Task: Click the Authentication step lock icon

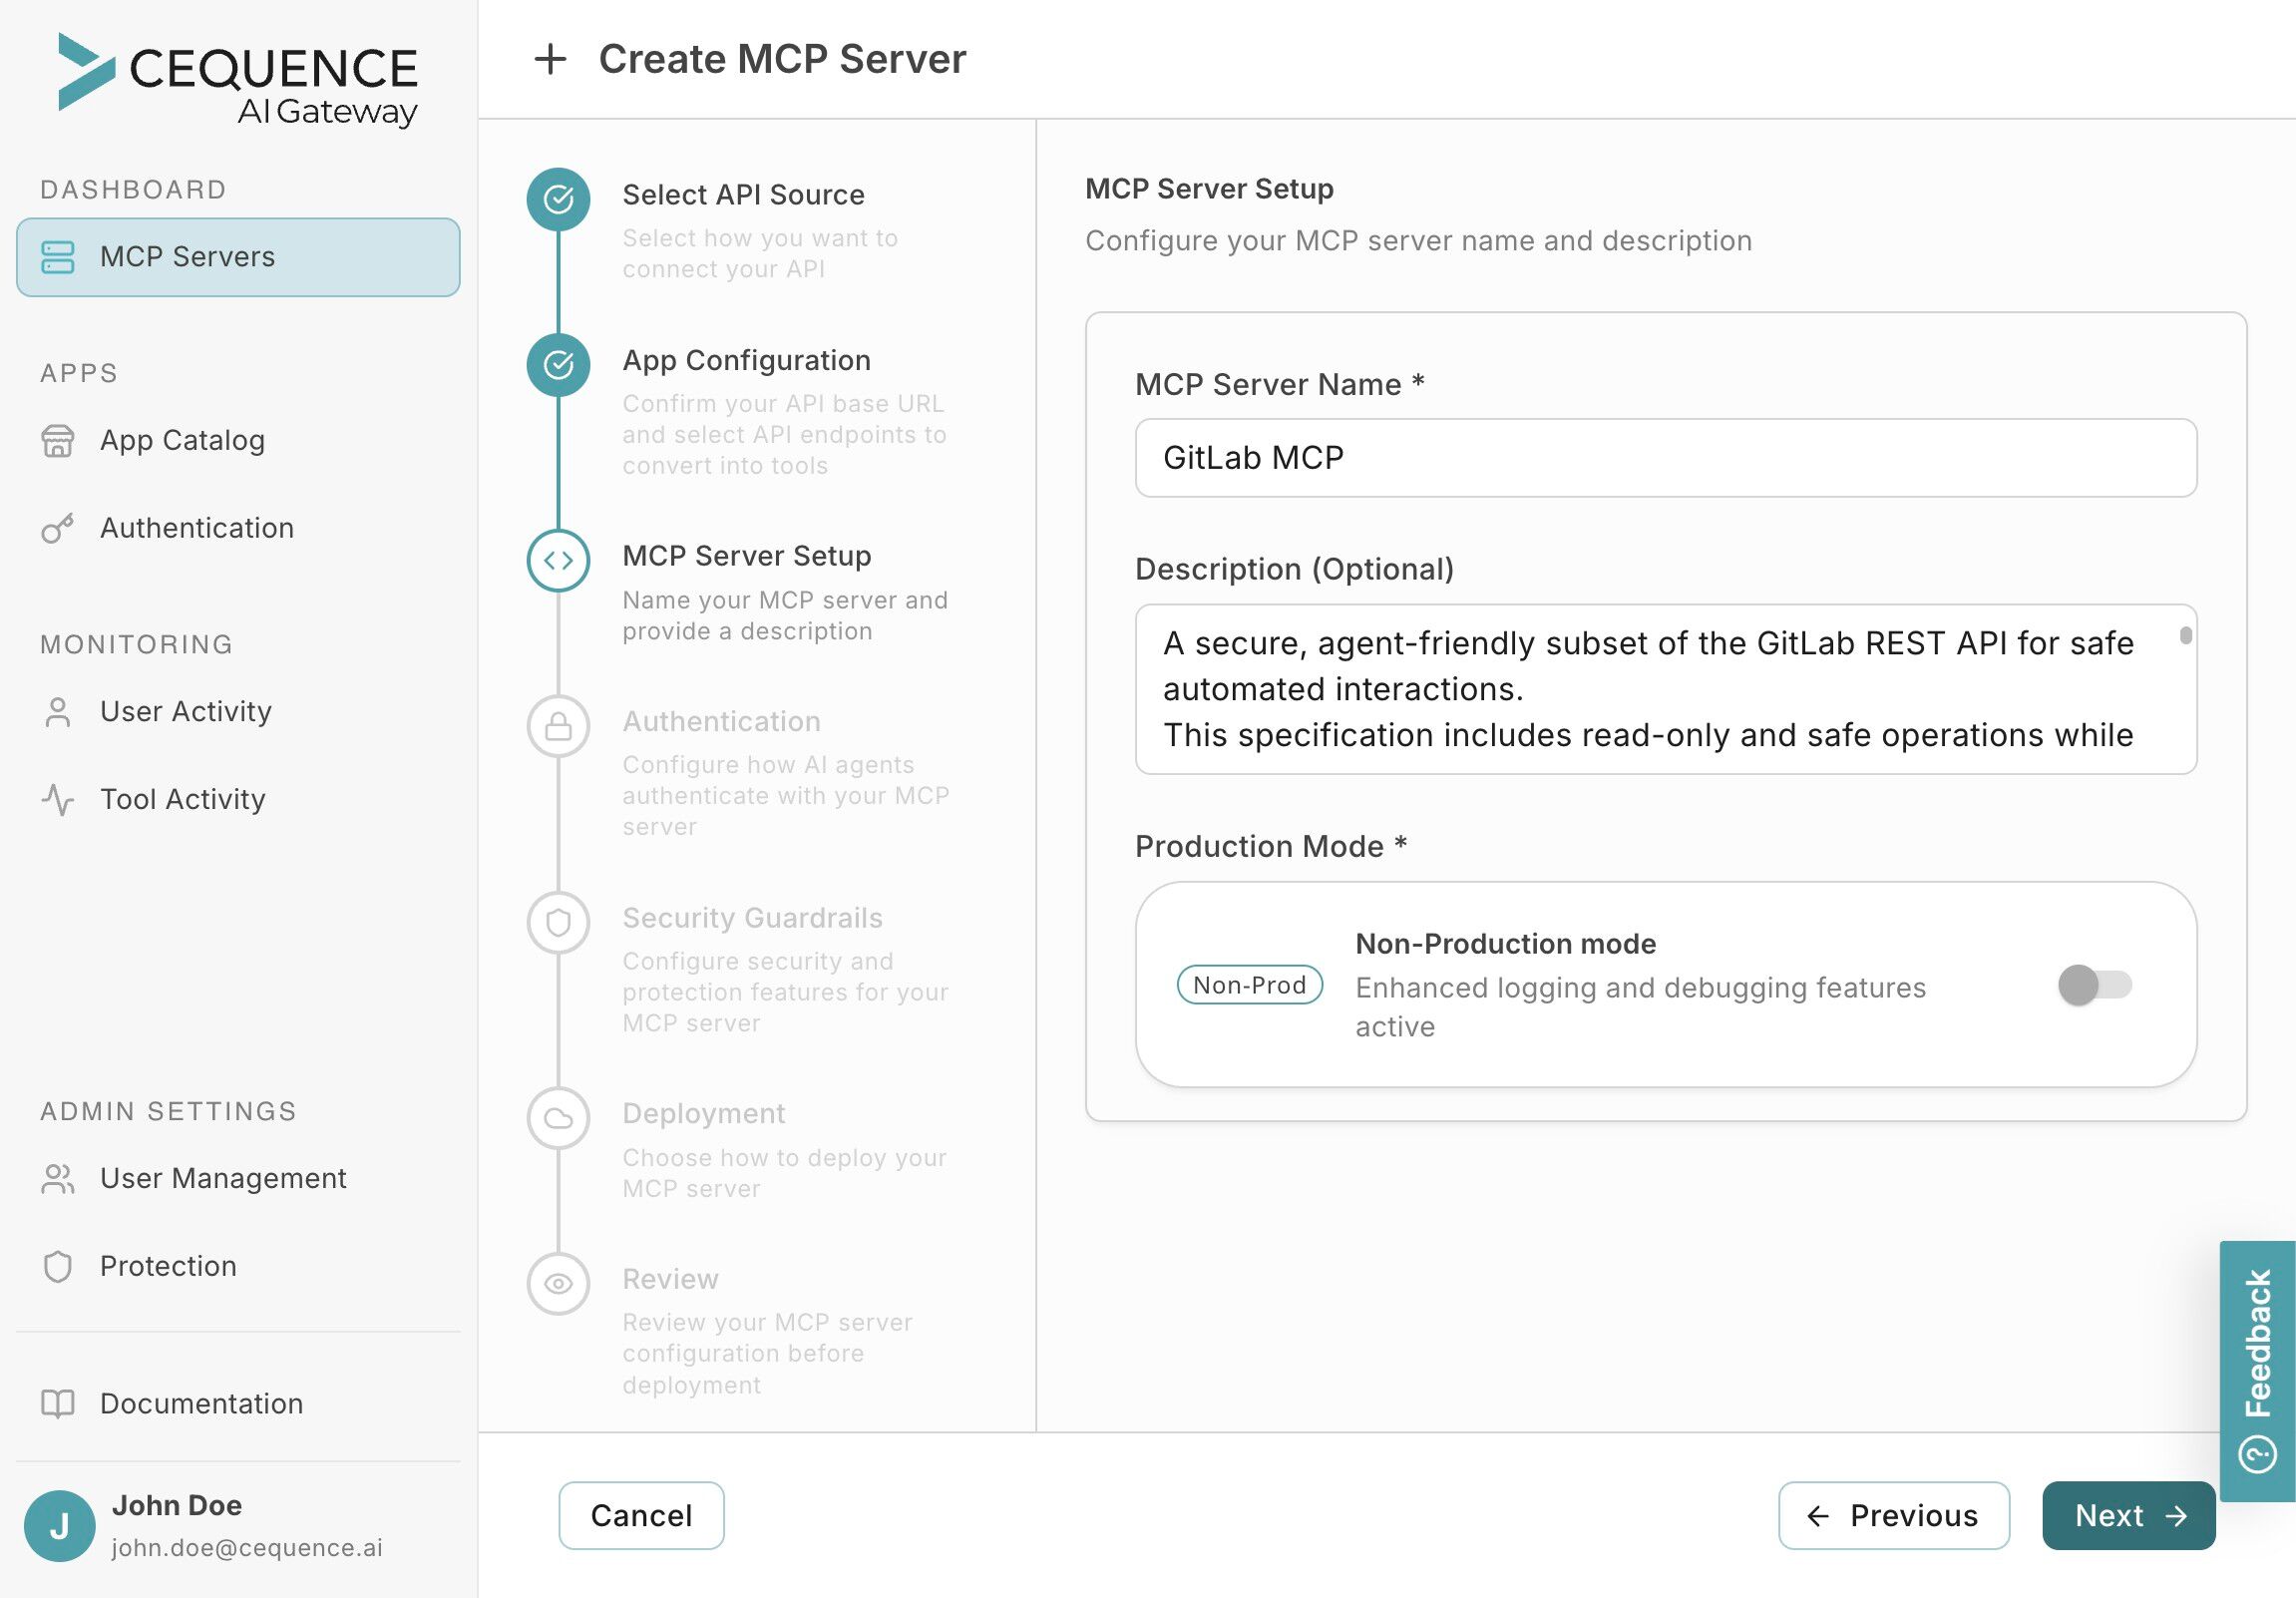Action: pyautogui.click(x=558, y=726)
